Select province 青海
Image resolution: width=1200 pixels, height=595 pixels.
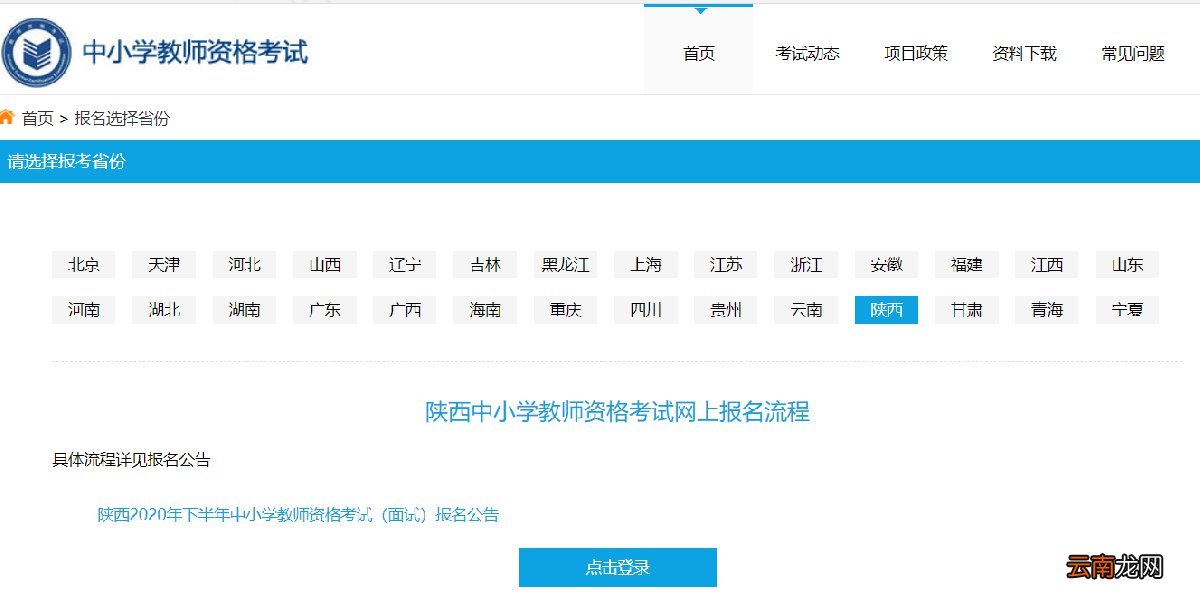pyautogui.click(x=1047, y=310)
